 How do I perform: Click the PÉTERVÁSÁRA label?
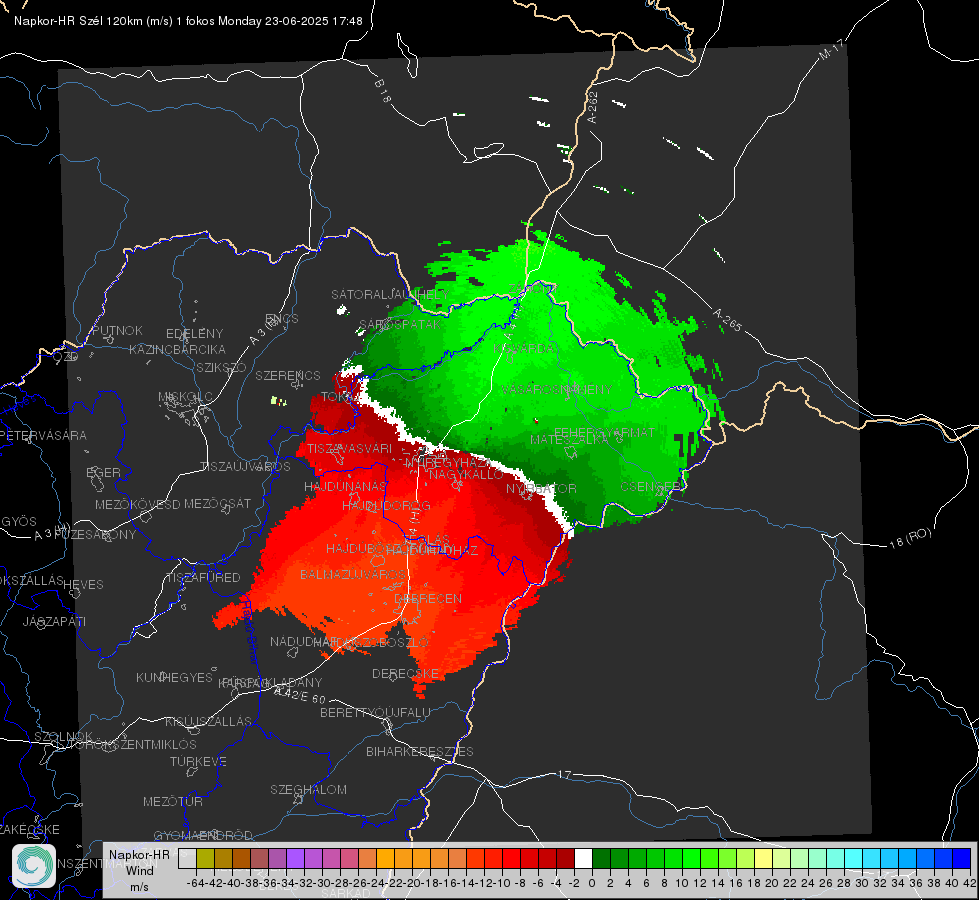43,436
